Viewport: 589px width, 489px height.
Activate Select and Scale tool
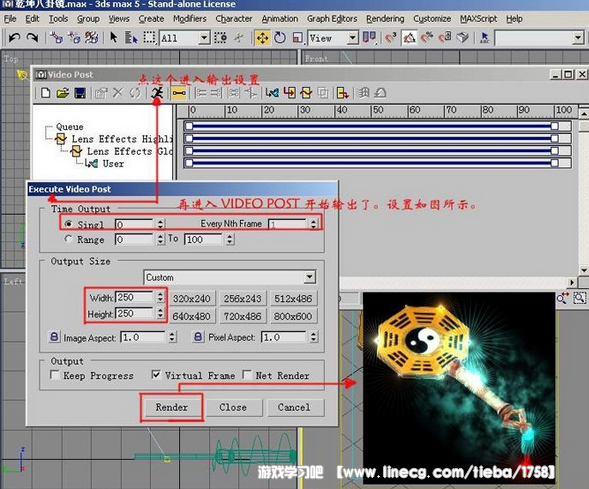coord(297,38)
